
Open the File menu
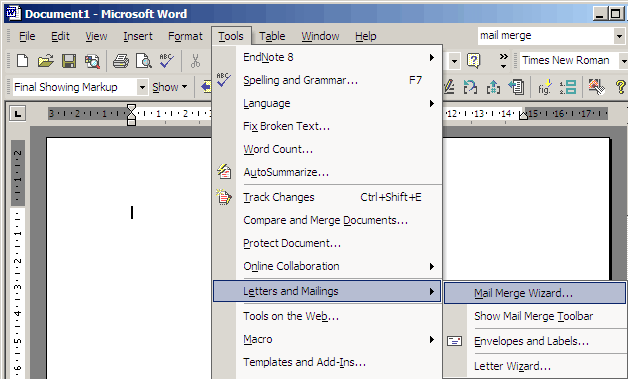tap(27, 36)
